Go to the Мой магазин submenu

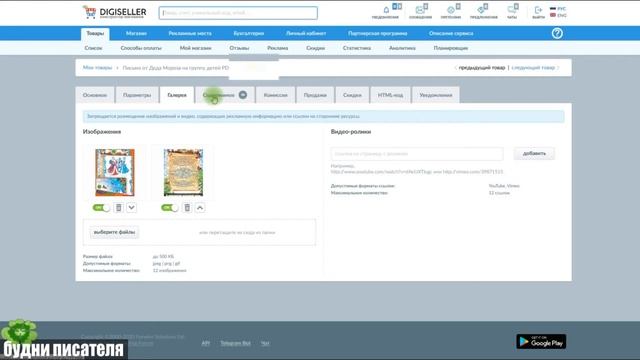pos(196,48)
